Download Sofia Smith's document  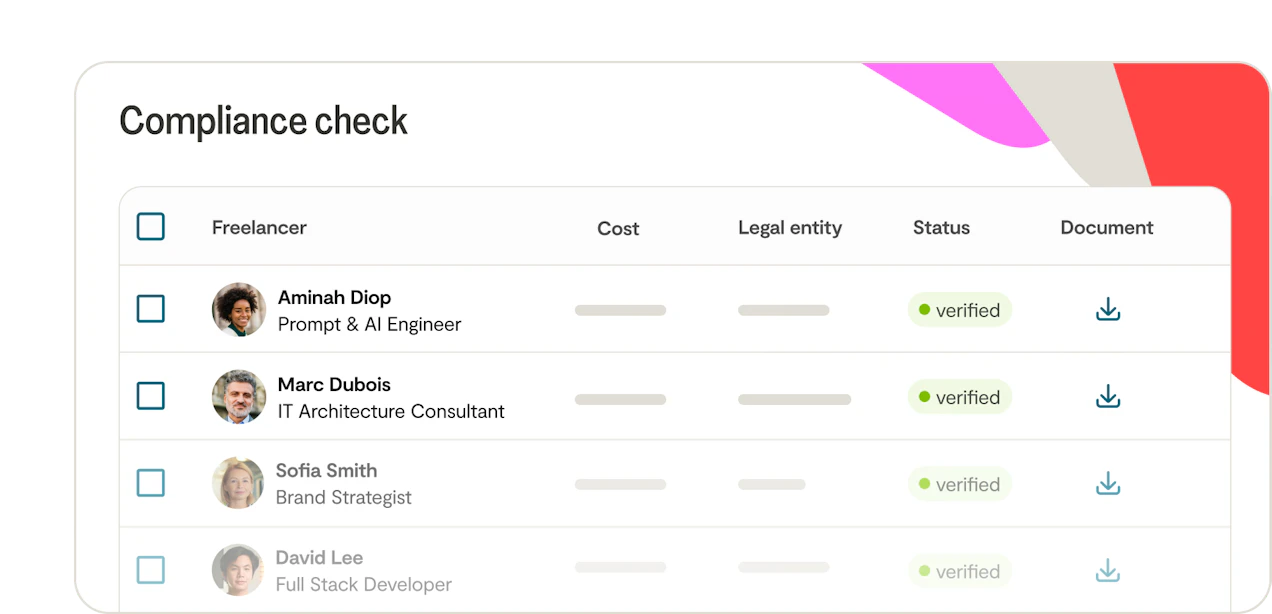[x=1107, y=484]
